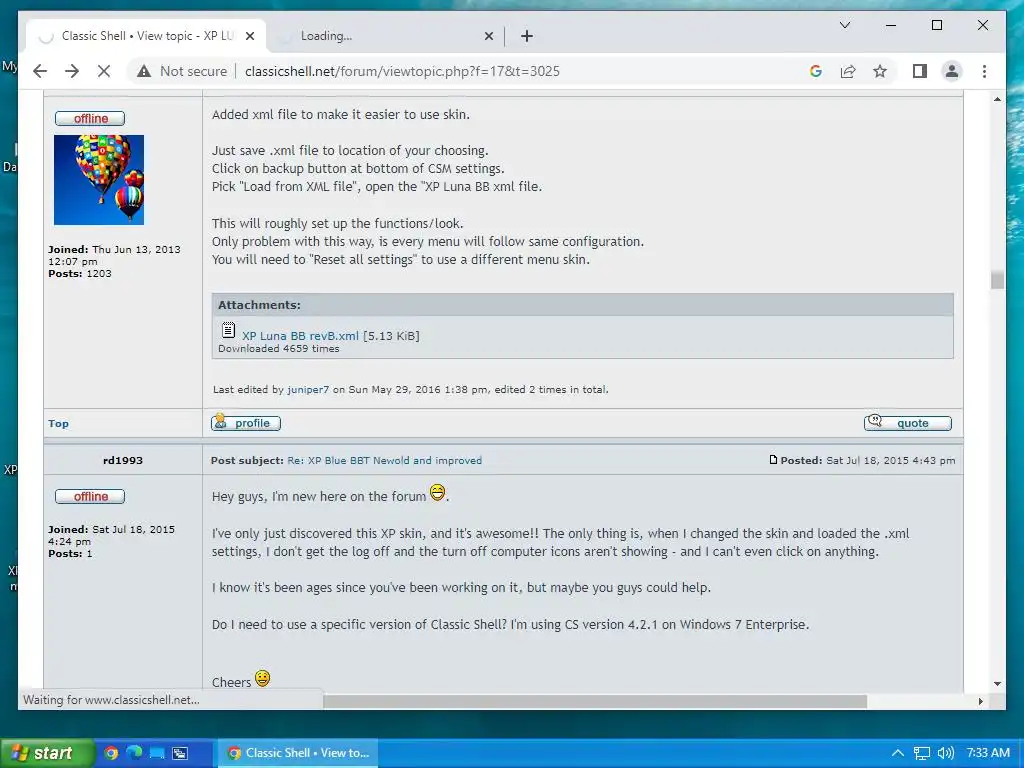Click the status bar 'Waiting for www.classicshell.net...'

click(112, 700)
